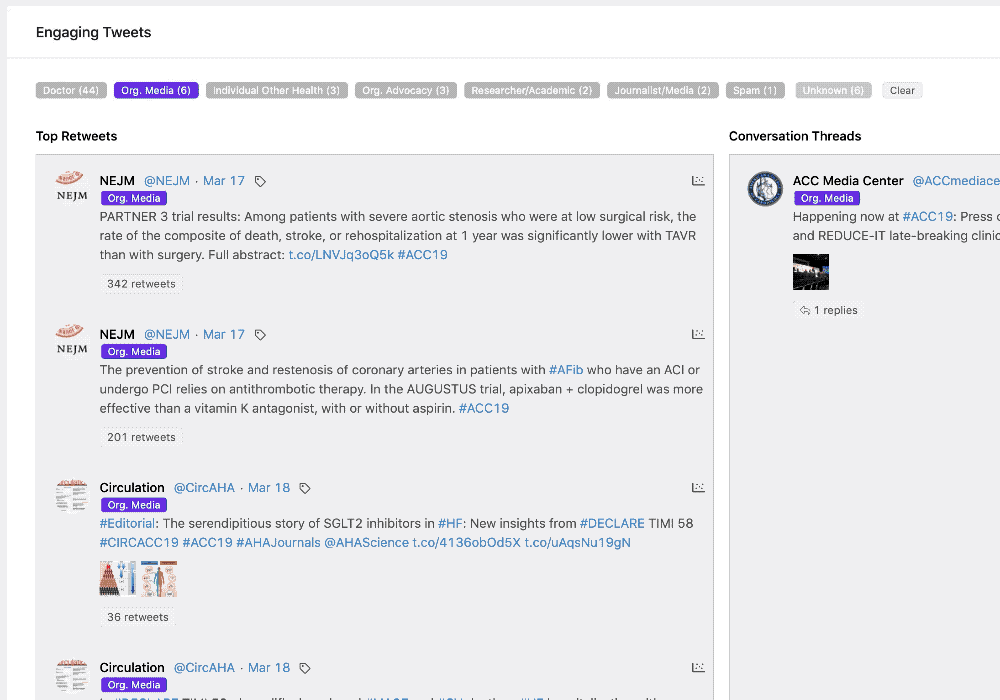Toggle the Org. Media (6) filter
Viewport: 1000px width, 700px height.
point(156,91)
